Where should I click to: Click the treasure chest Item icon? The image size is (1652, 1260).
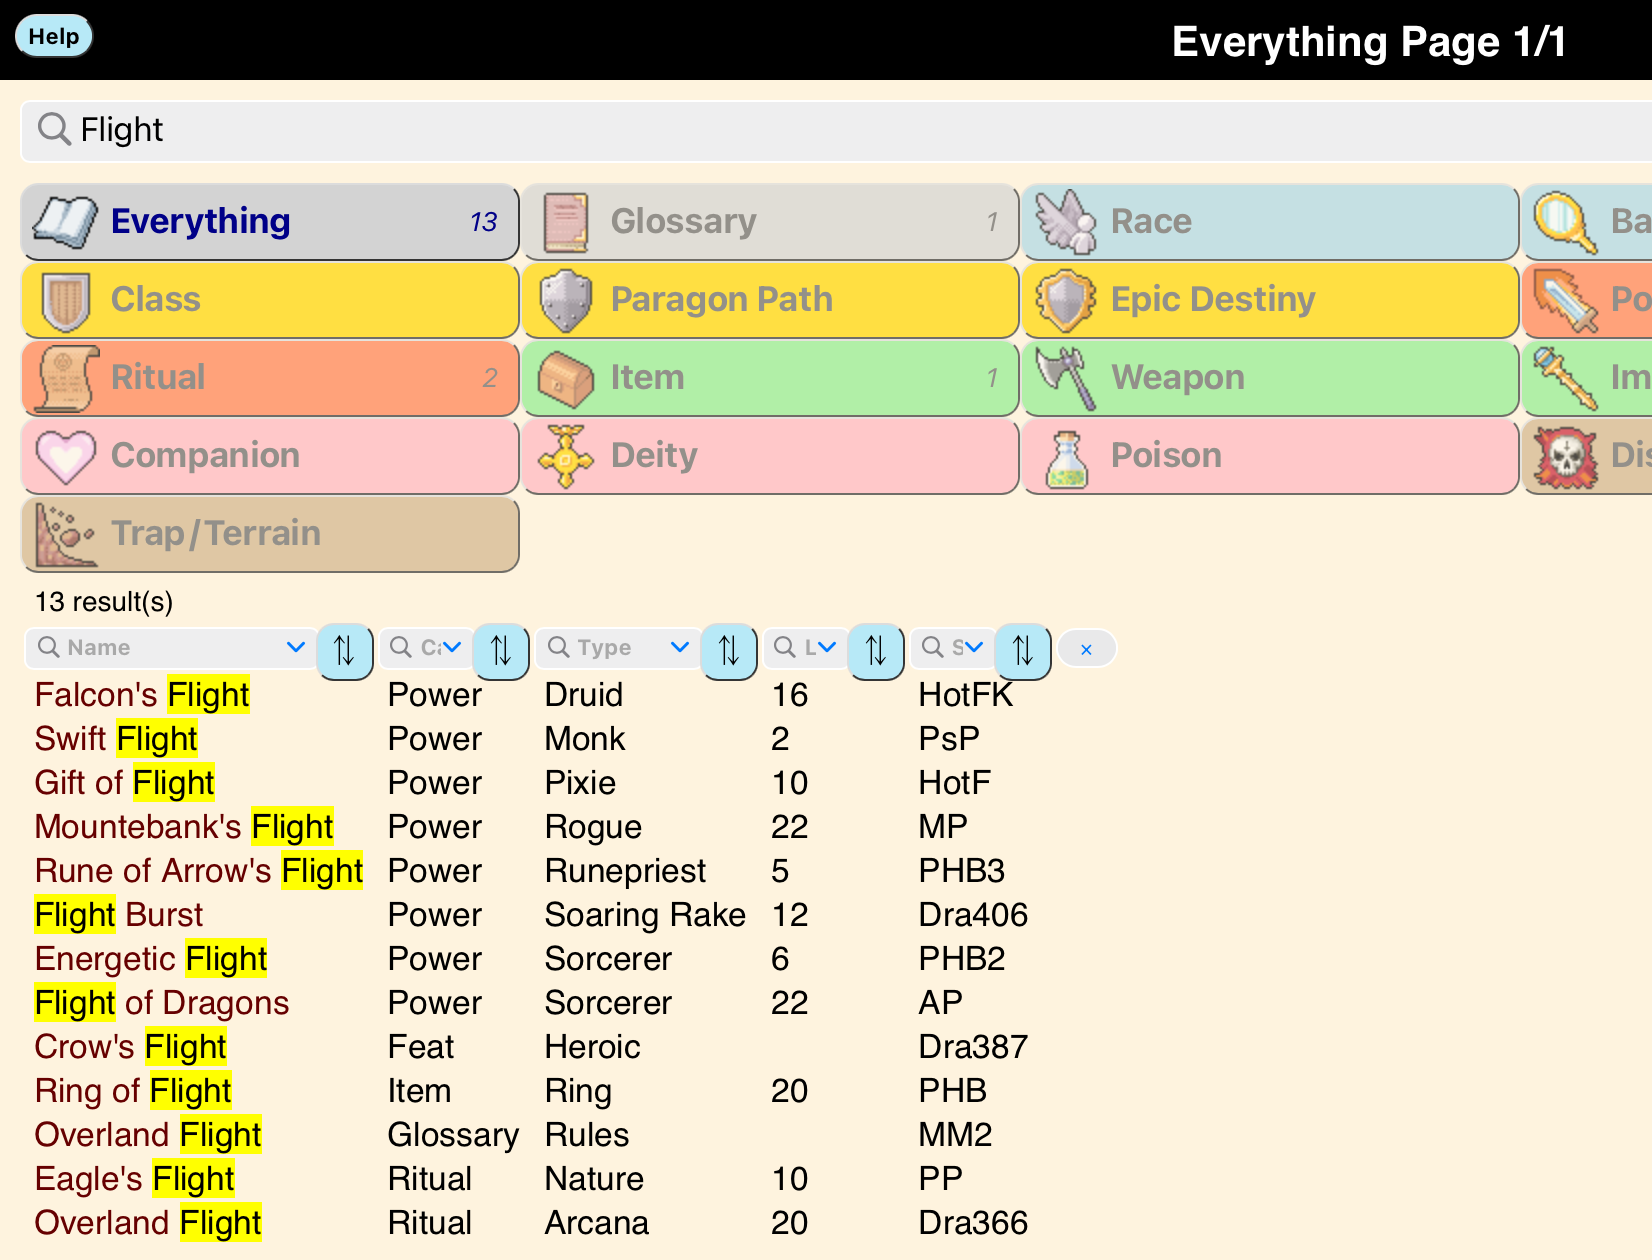566,379
